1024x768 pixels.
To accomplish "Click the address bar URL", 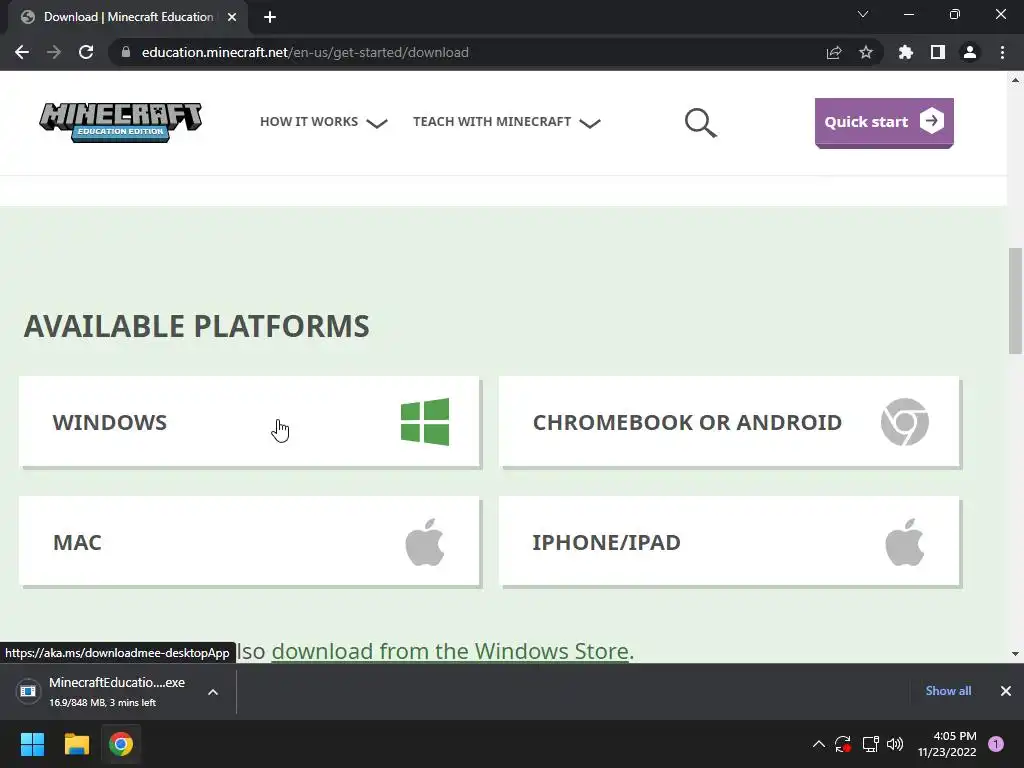I will click(x=305, y=52).
